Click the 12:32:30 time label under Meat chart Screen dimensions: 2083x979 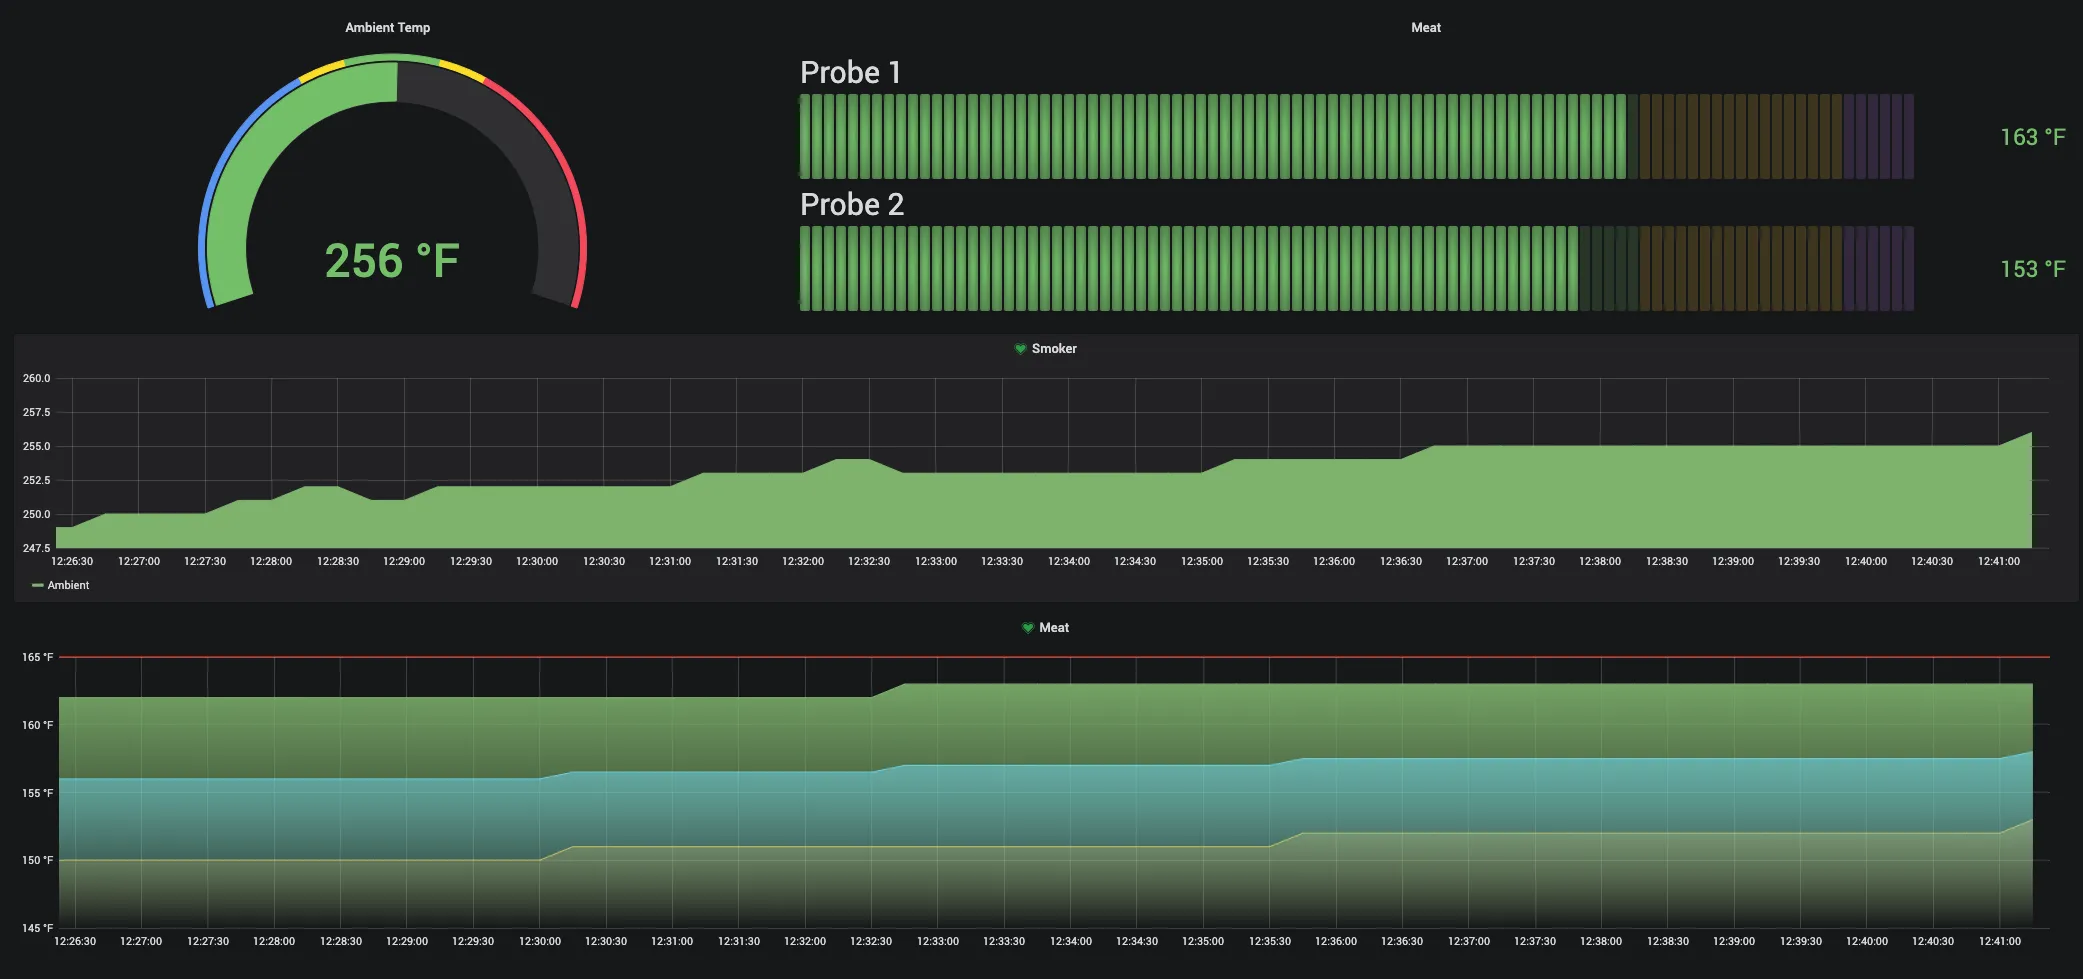click(x=871, y=941)
